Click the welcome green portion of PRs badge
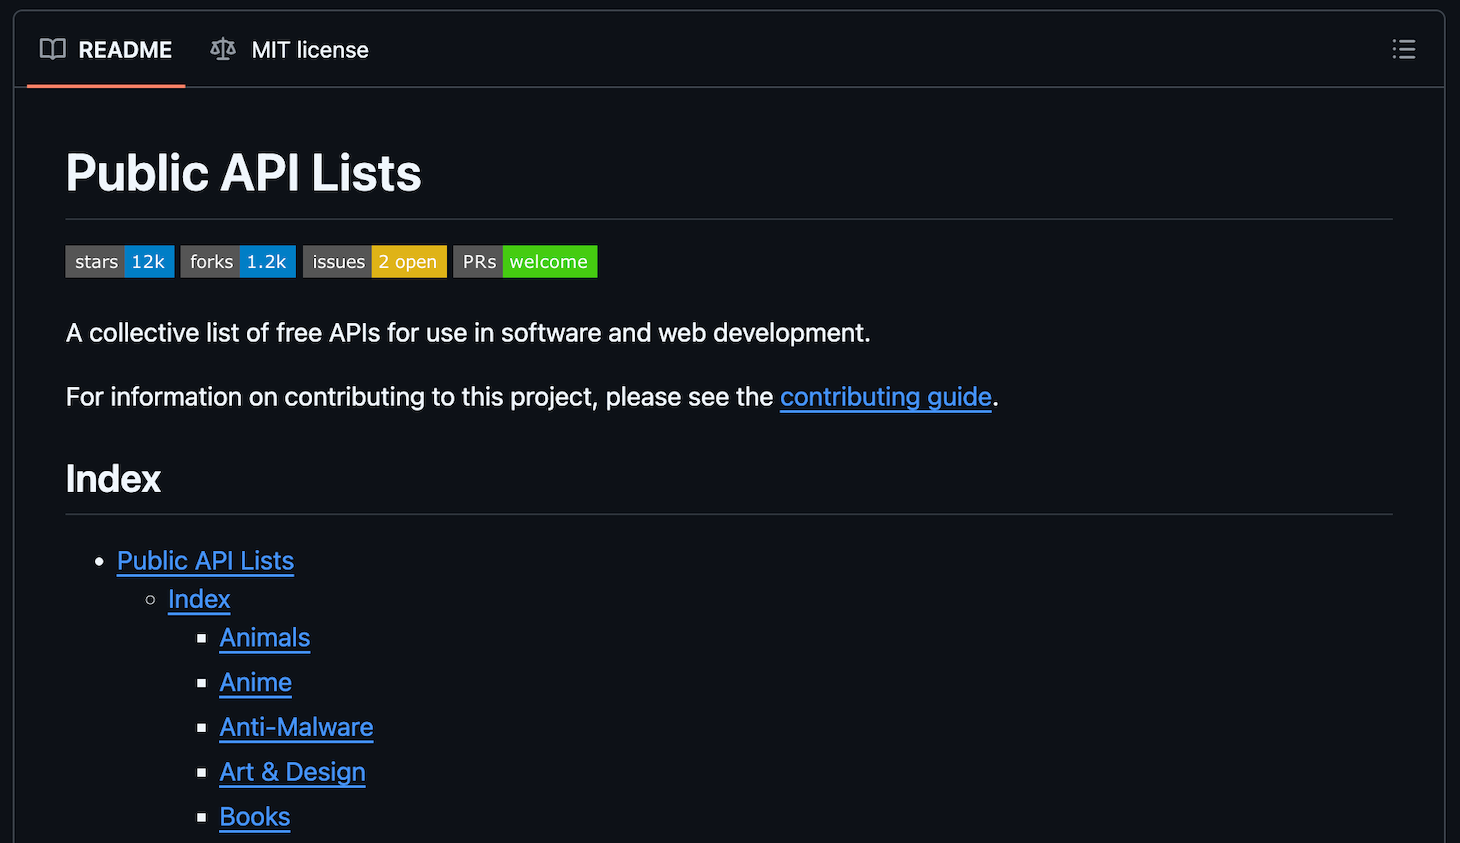 click(549, 261)
